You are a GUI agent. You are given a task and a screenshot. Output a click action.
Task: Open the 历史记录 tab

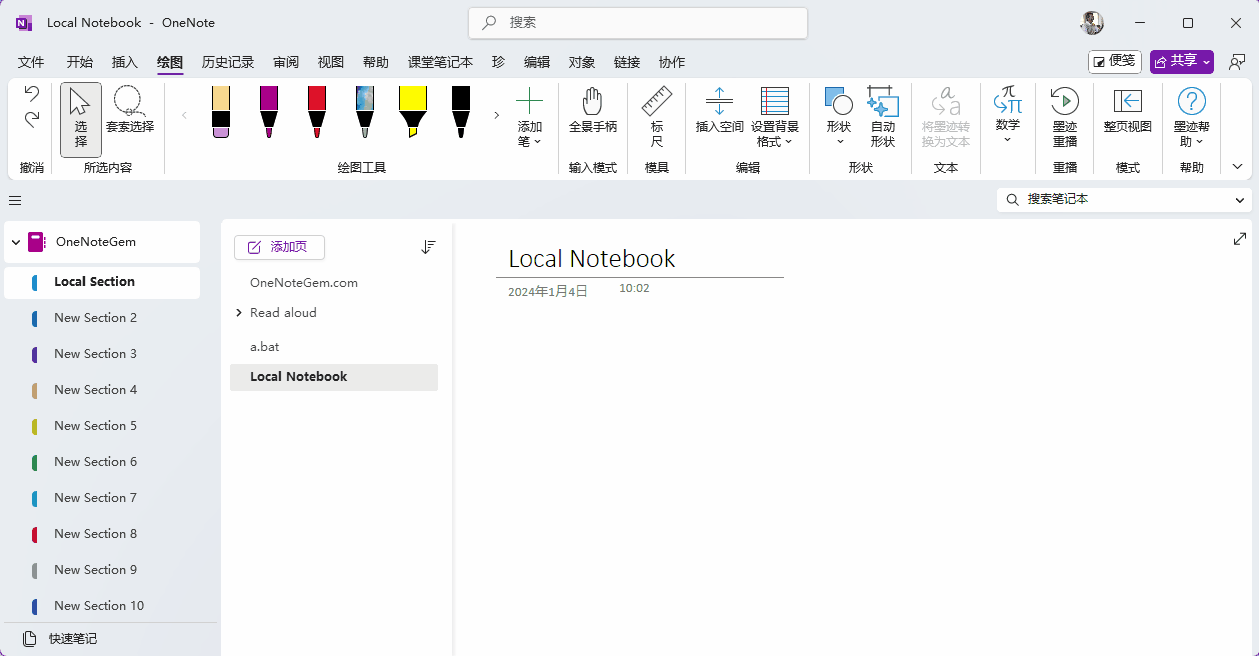[x=228, y=62]
